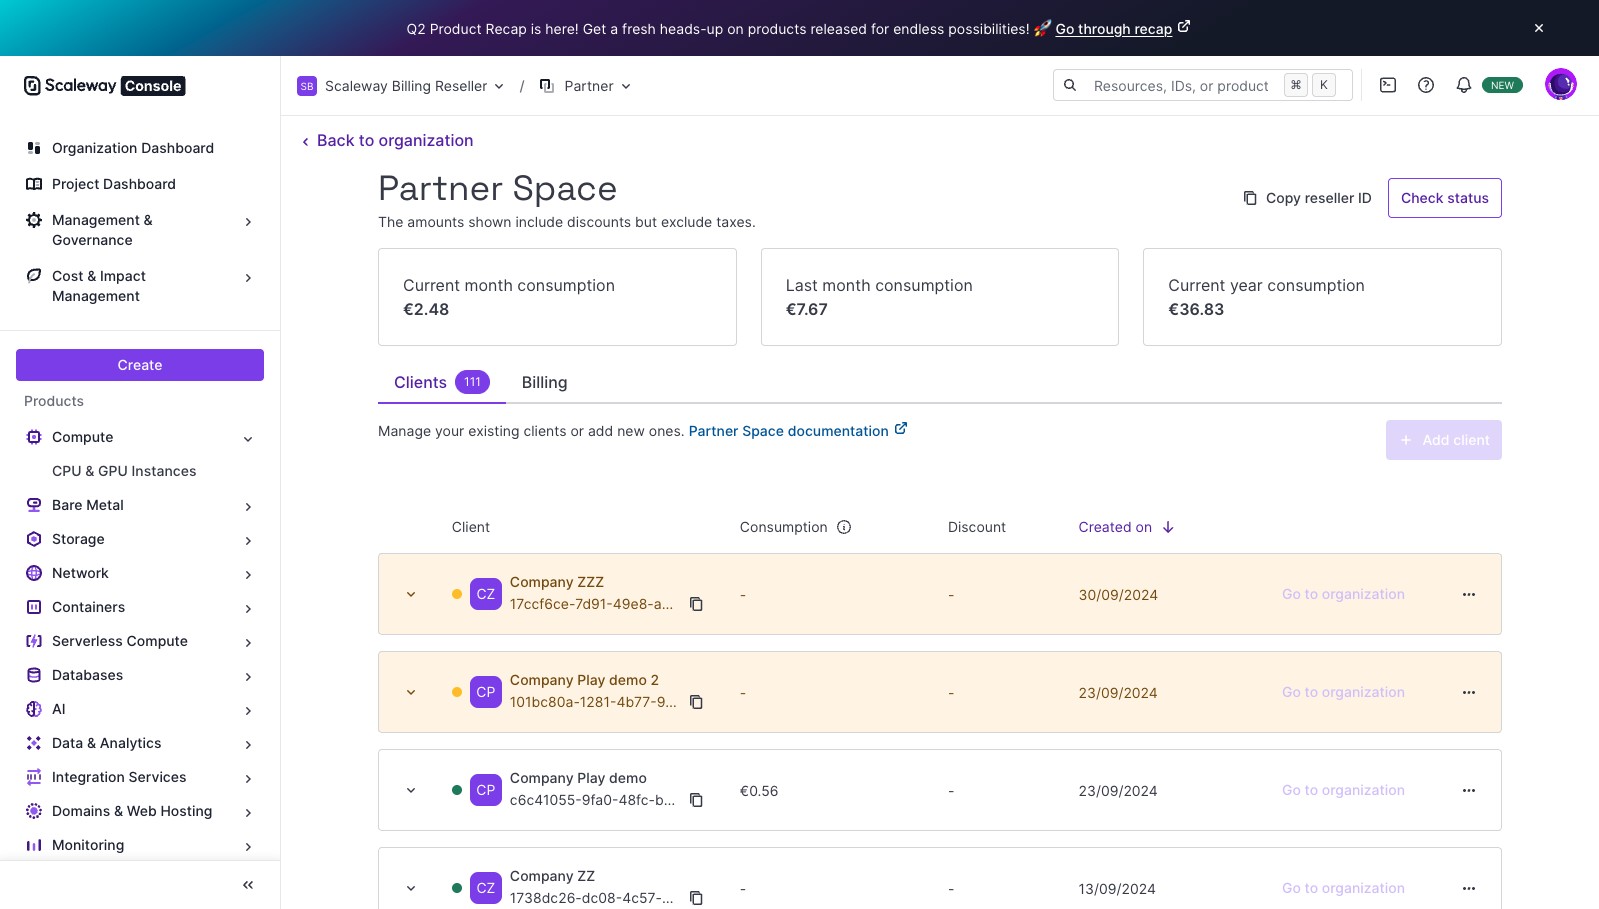
Task: Click the Integration Services icon
Action: pos(34,777)
